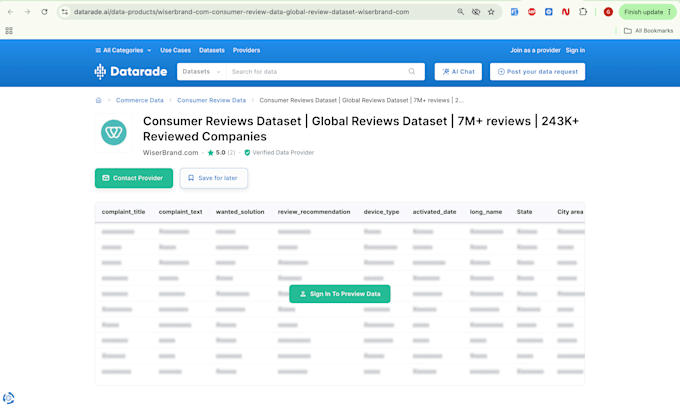Bookmark this page with the star icon
The height and width of the screenshot is (407, 680).
(491, 12)
